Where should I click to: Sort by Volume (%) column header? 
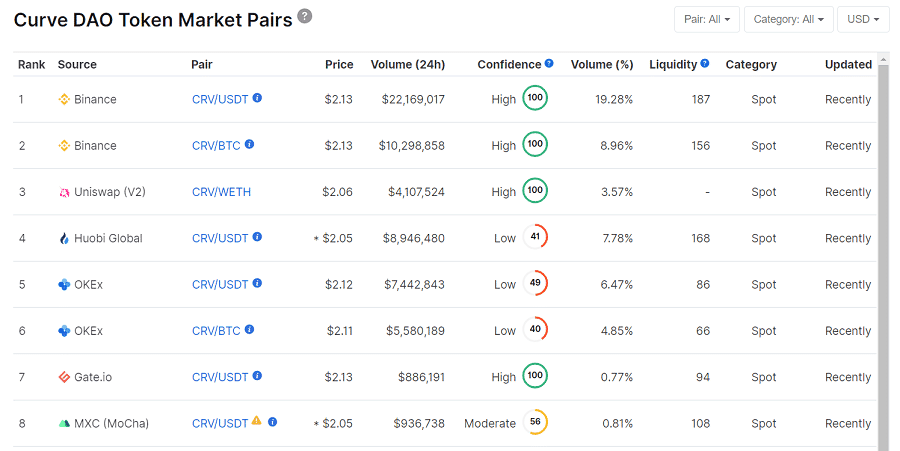click(x=602, y=64)
